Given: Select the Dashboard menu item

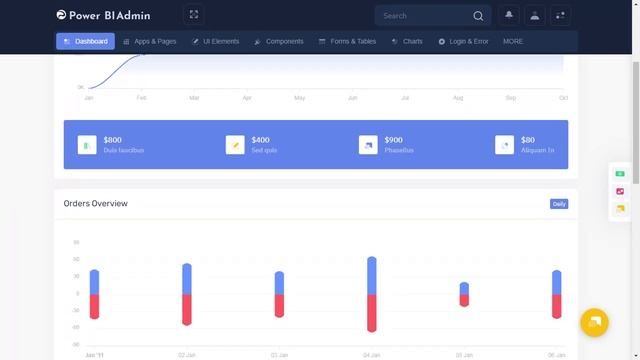Looking at the screenshot, I should click(x=85, y=41).
